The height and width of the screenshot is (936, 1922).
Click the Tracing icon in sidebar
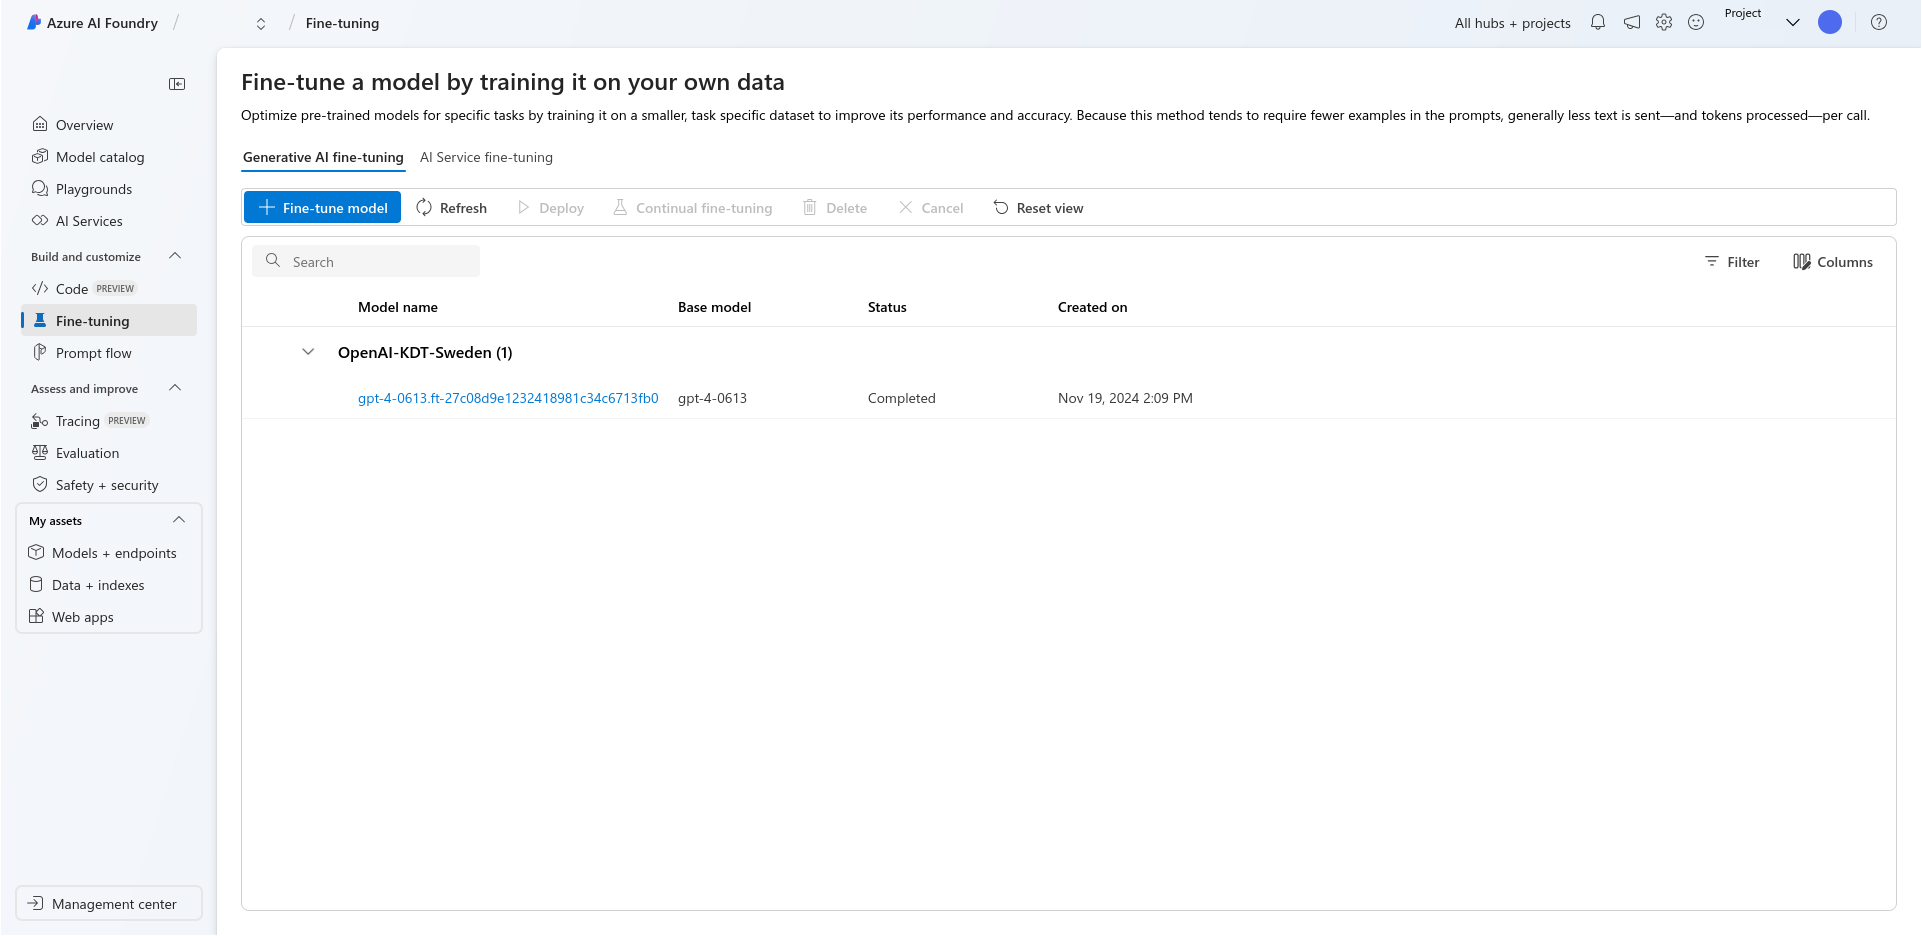point(40,421)
